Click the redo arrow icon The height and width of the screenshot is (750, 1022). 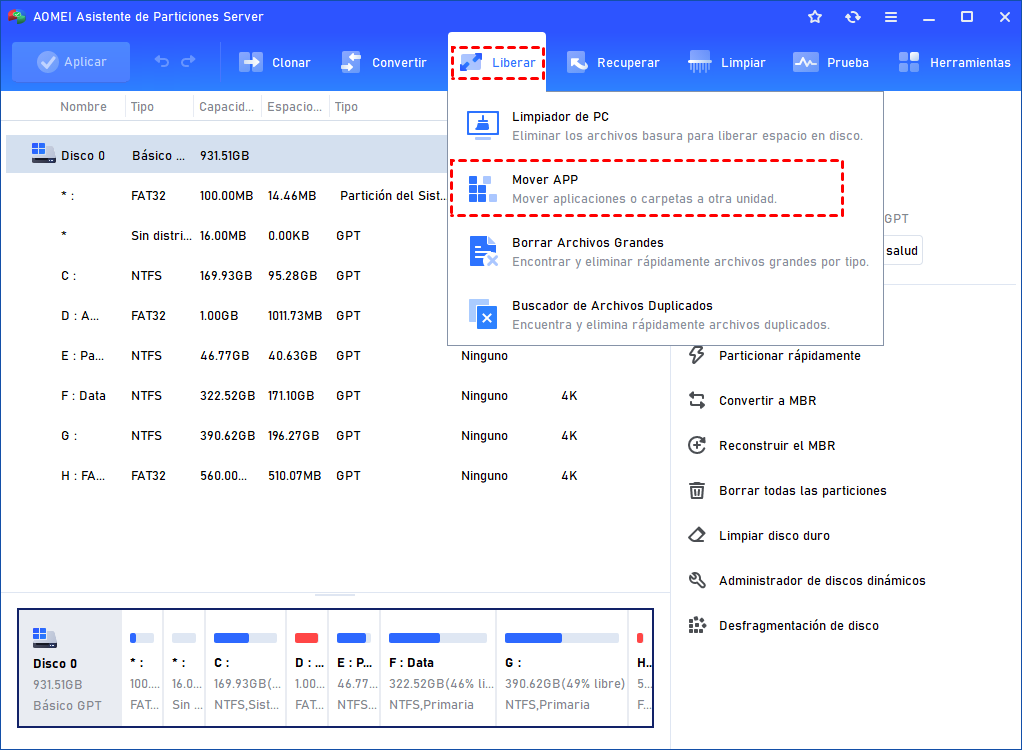(188, 62)
